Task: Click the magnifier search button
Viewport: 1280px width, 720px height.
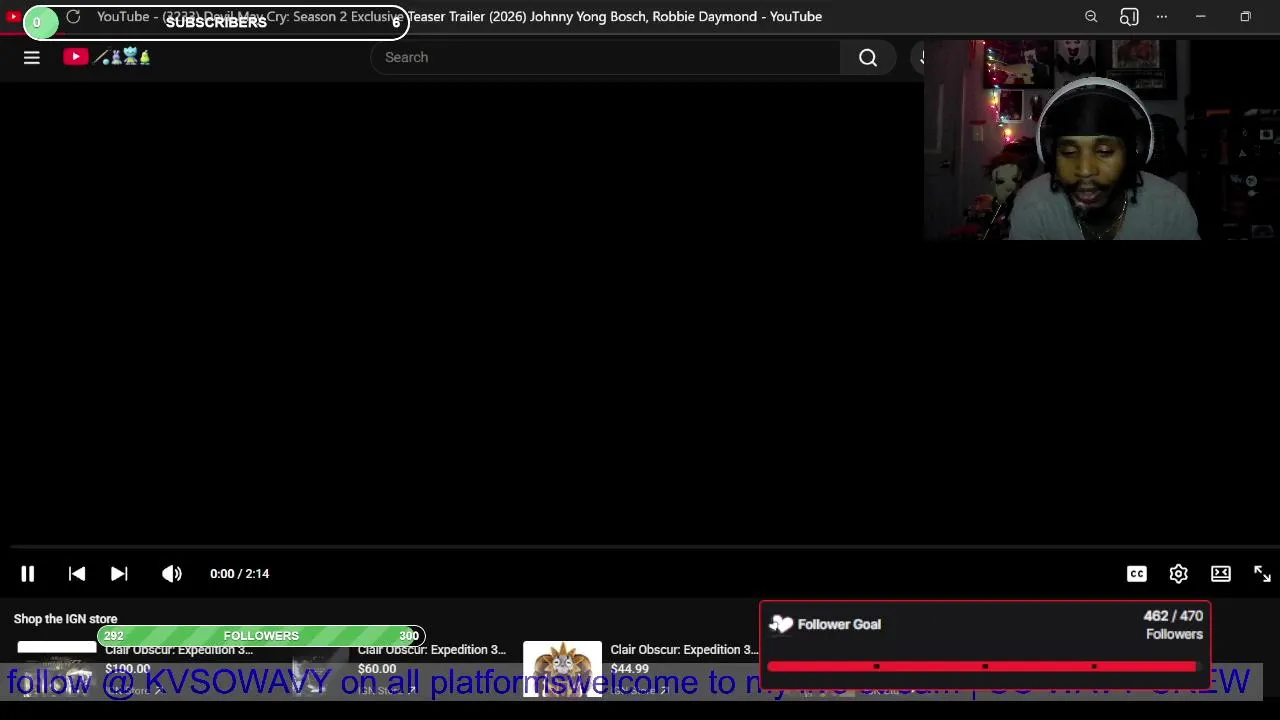Action: point(868,57)
